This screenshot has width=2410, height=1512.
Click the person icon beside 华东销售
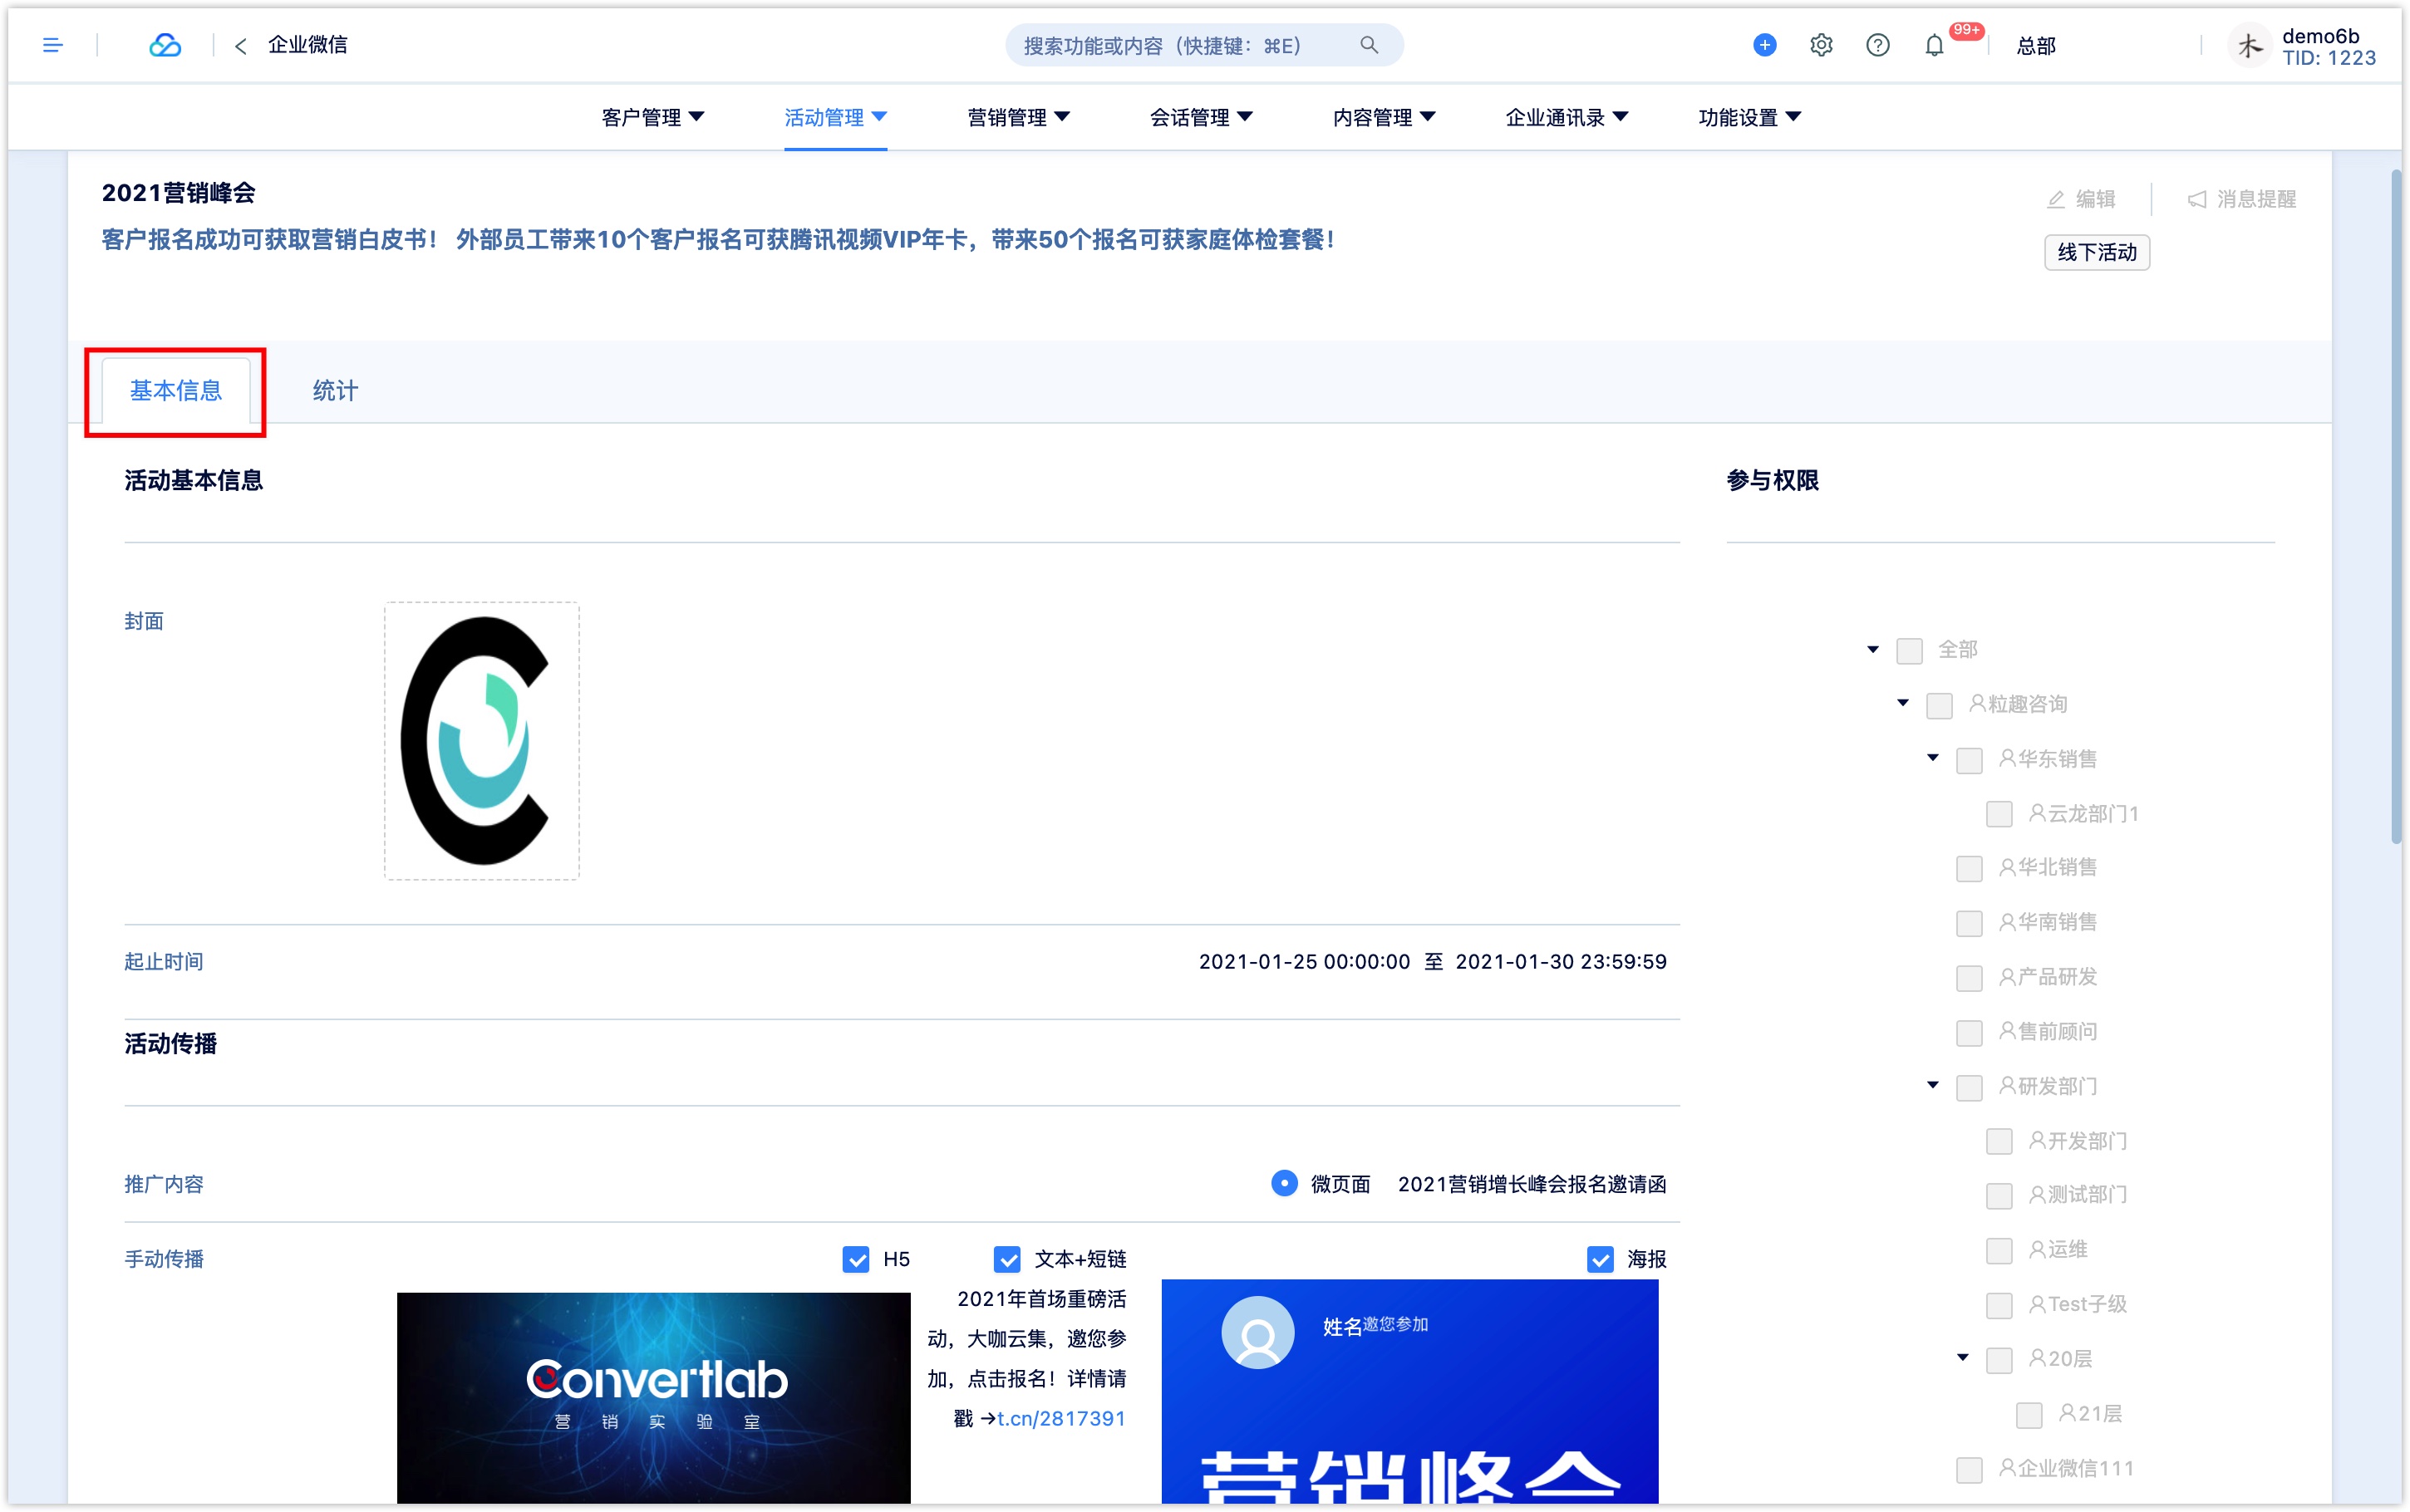point(2006,758)
